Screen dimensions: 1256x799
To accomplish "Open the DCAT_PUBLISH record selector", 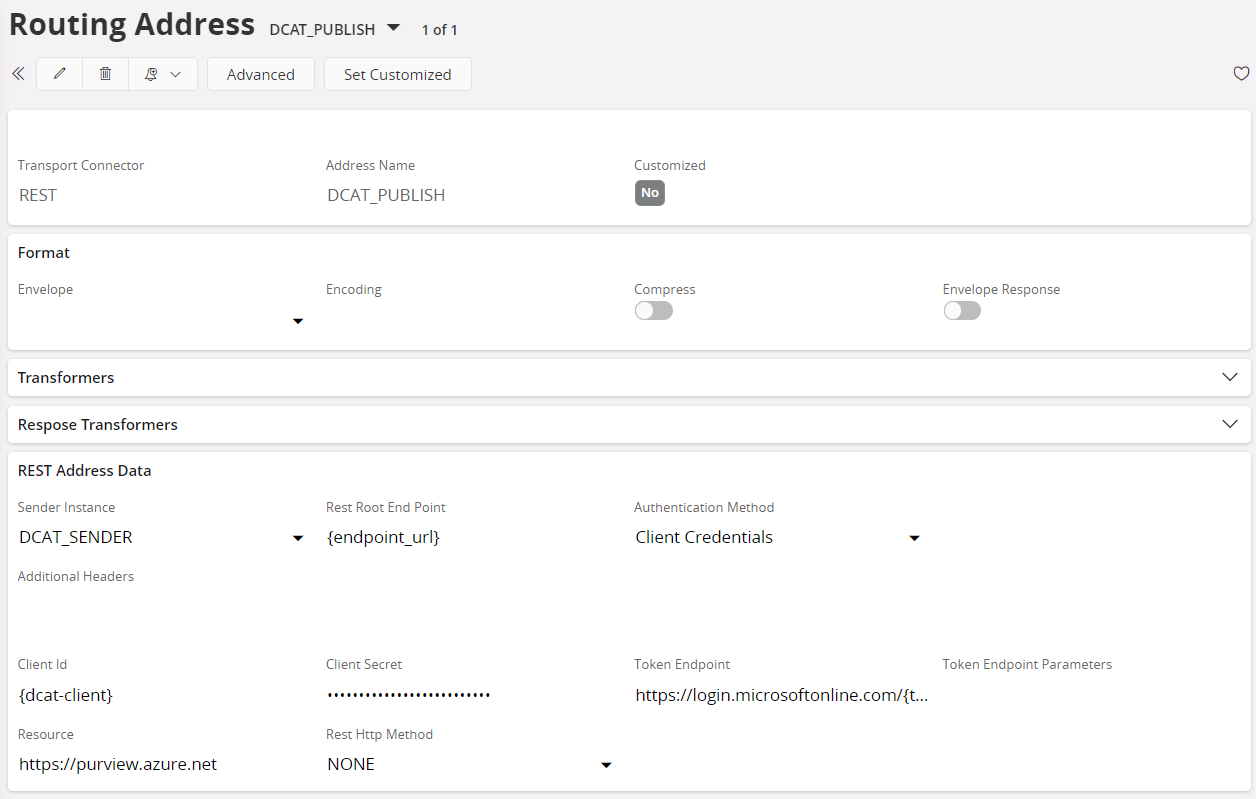I will click(393, 28).
